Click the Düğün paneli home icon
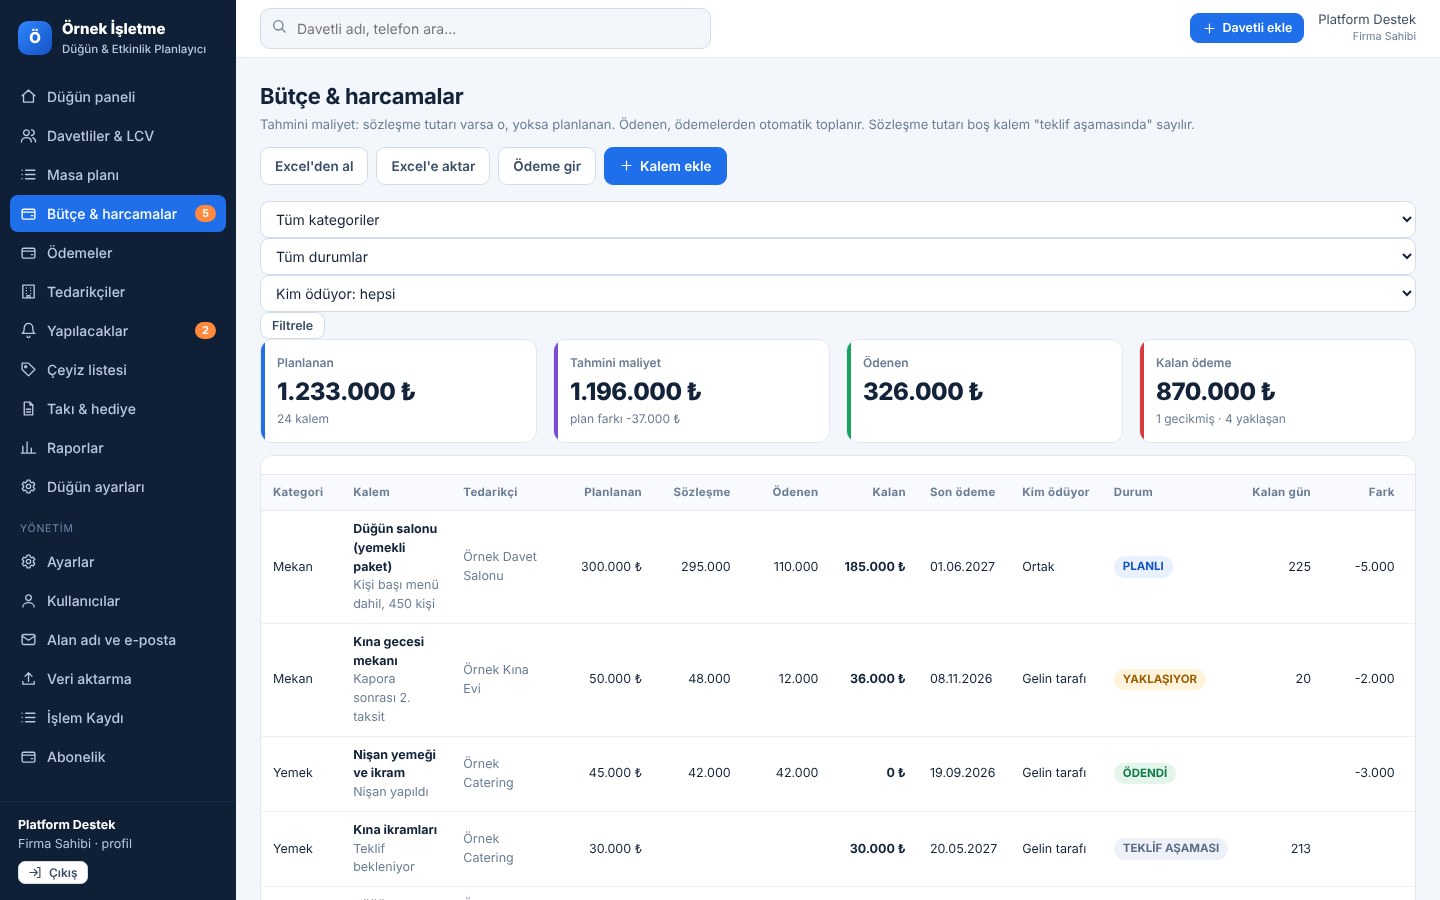This screenshot has width=1440, height=900. 28,97
